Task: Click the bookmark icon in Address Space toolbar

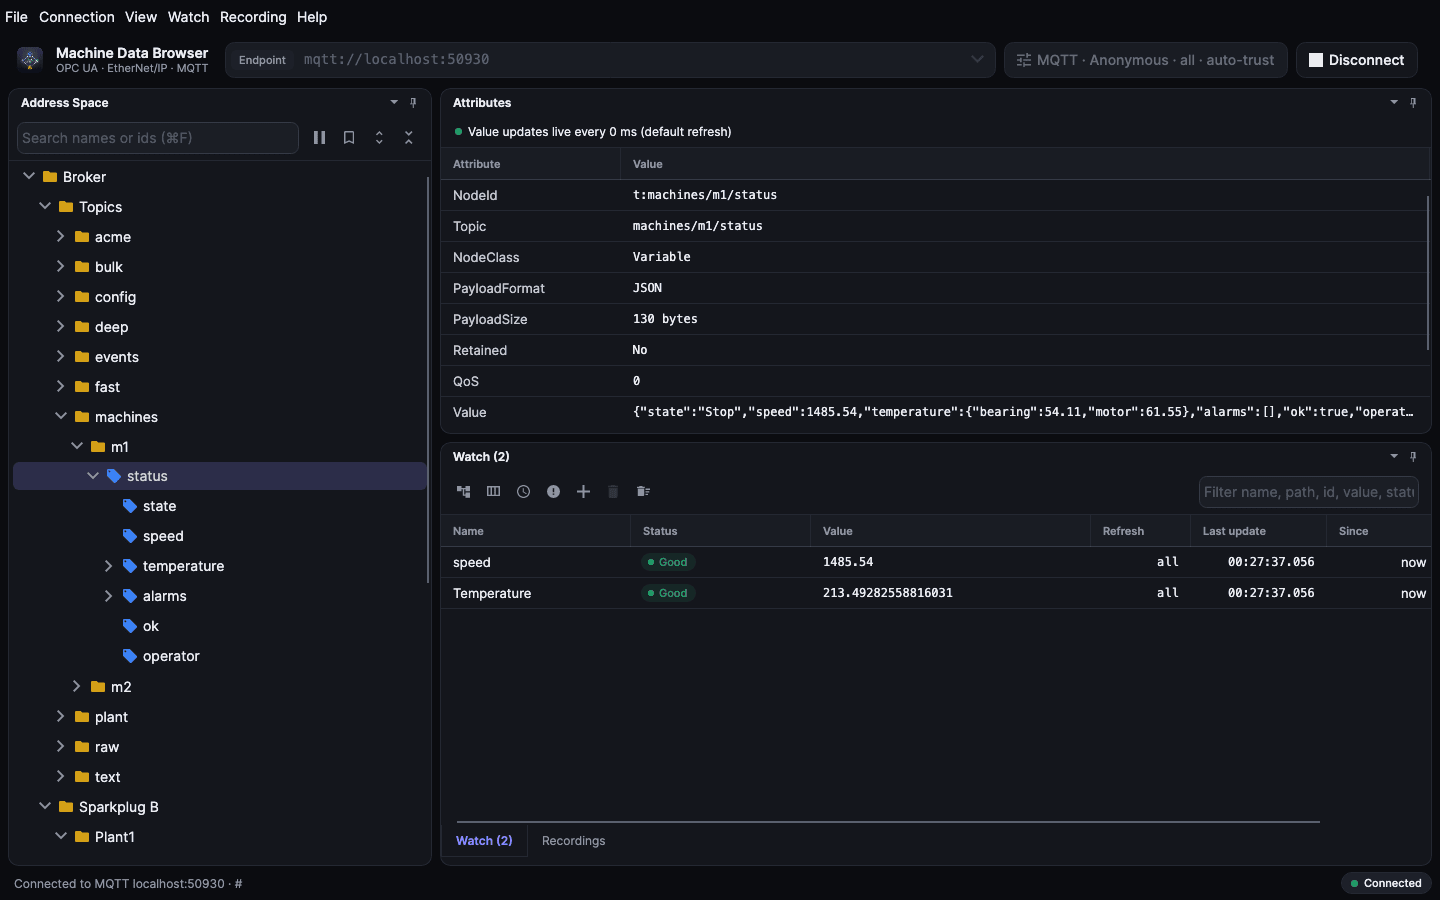Action: coord(349,138)
